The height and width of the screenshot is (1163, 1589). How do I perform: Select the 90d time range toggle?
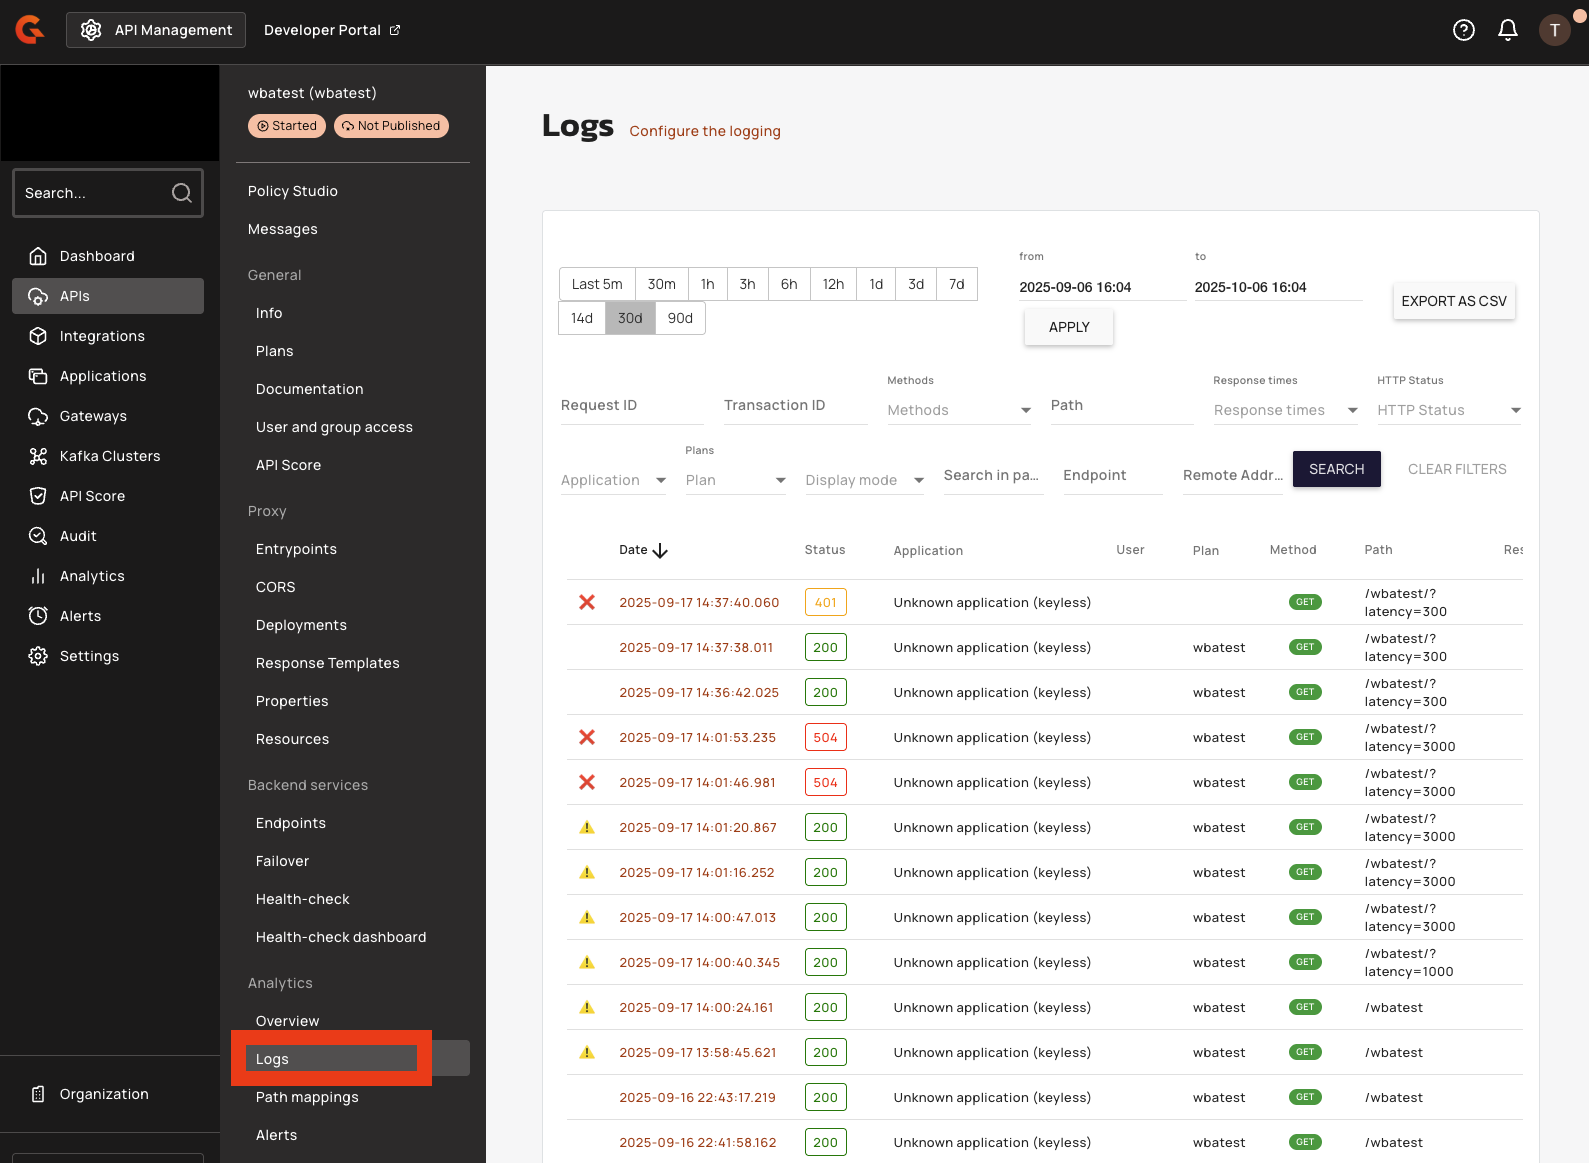coord(680,318)
